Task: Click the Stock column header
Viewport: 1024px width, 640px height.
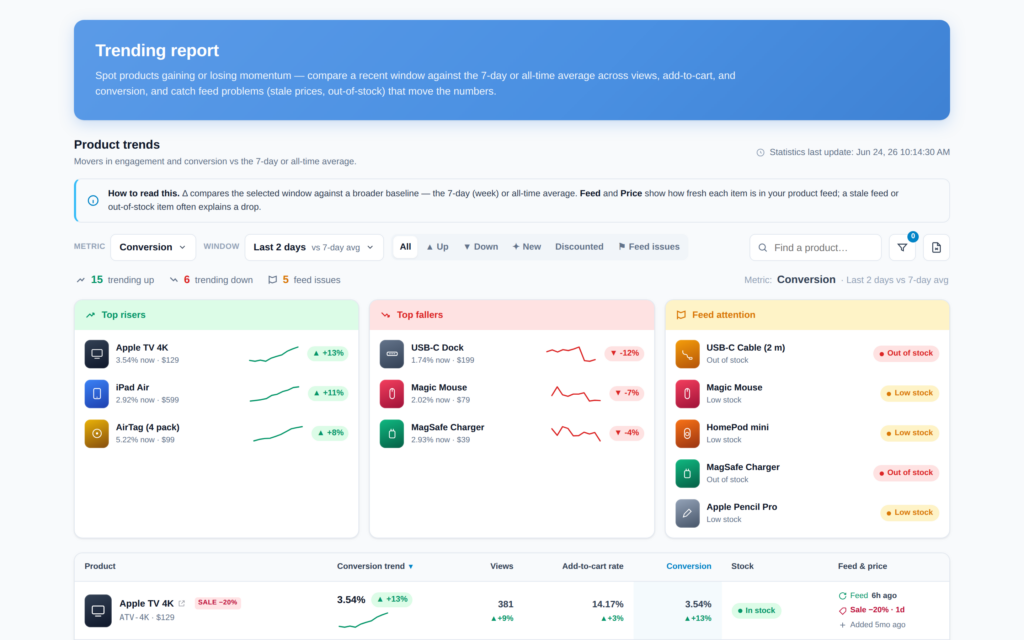Action: point(743,566)
